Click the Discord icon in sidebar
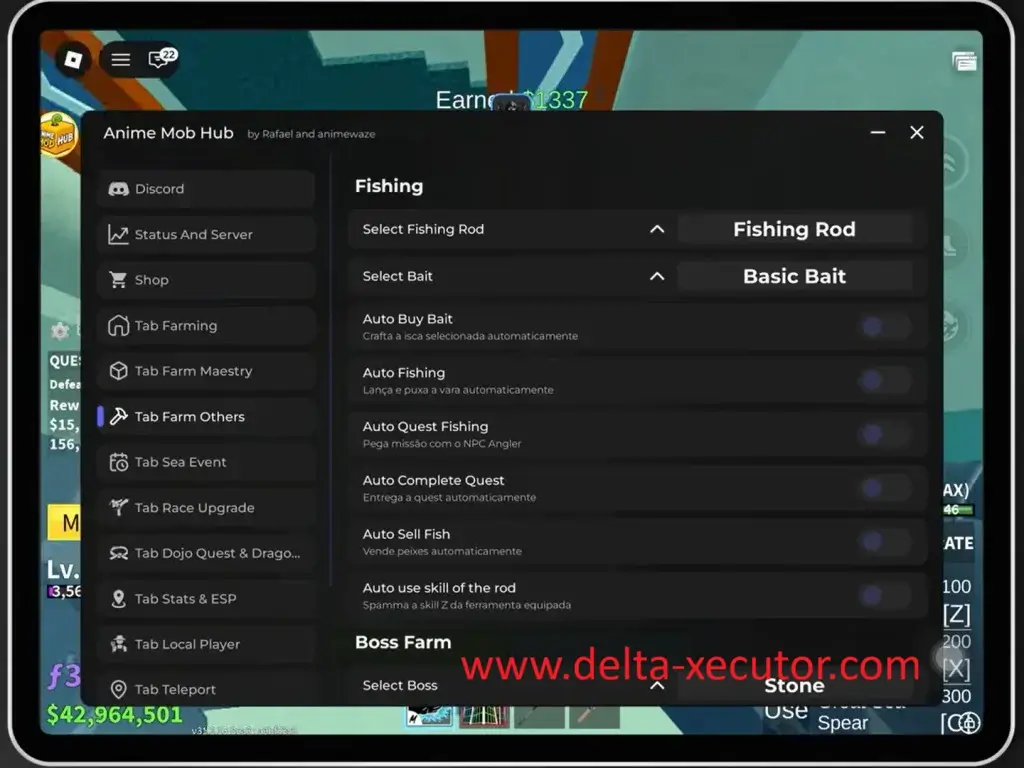Screen dimensions: 1024x768 tap(118, 189)
